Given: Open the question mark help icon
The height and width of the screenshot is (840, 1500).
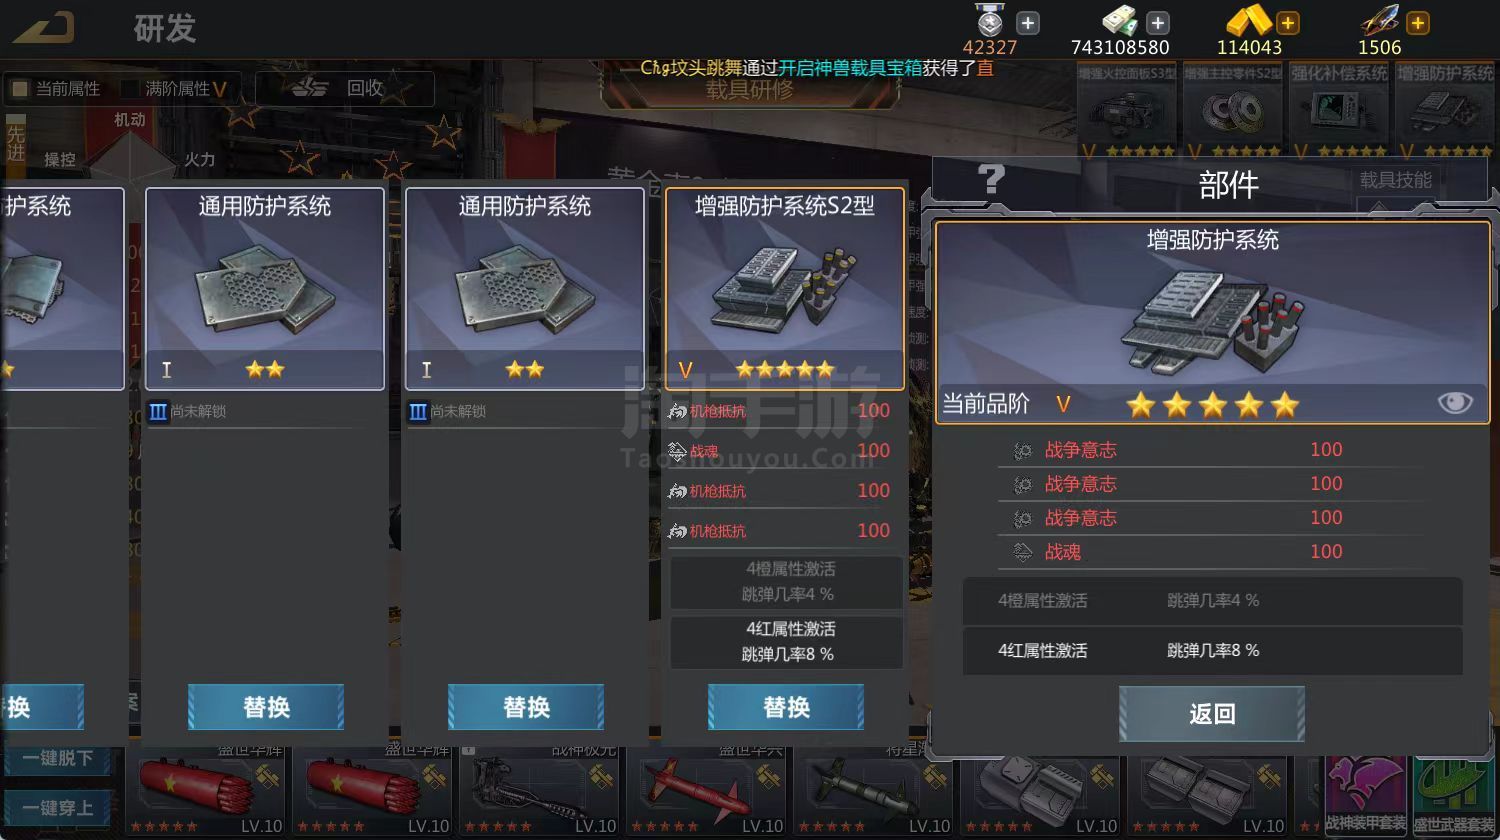Looking at the screenshot, I should tap(990, 180).
